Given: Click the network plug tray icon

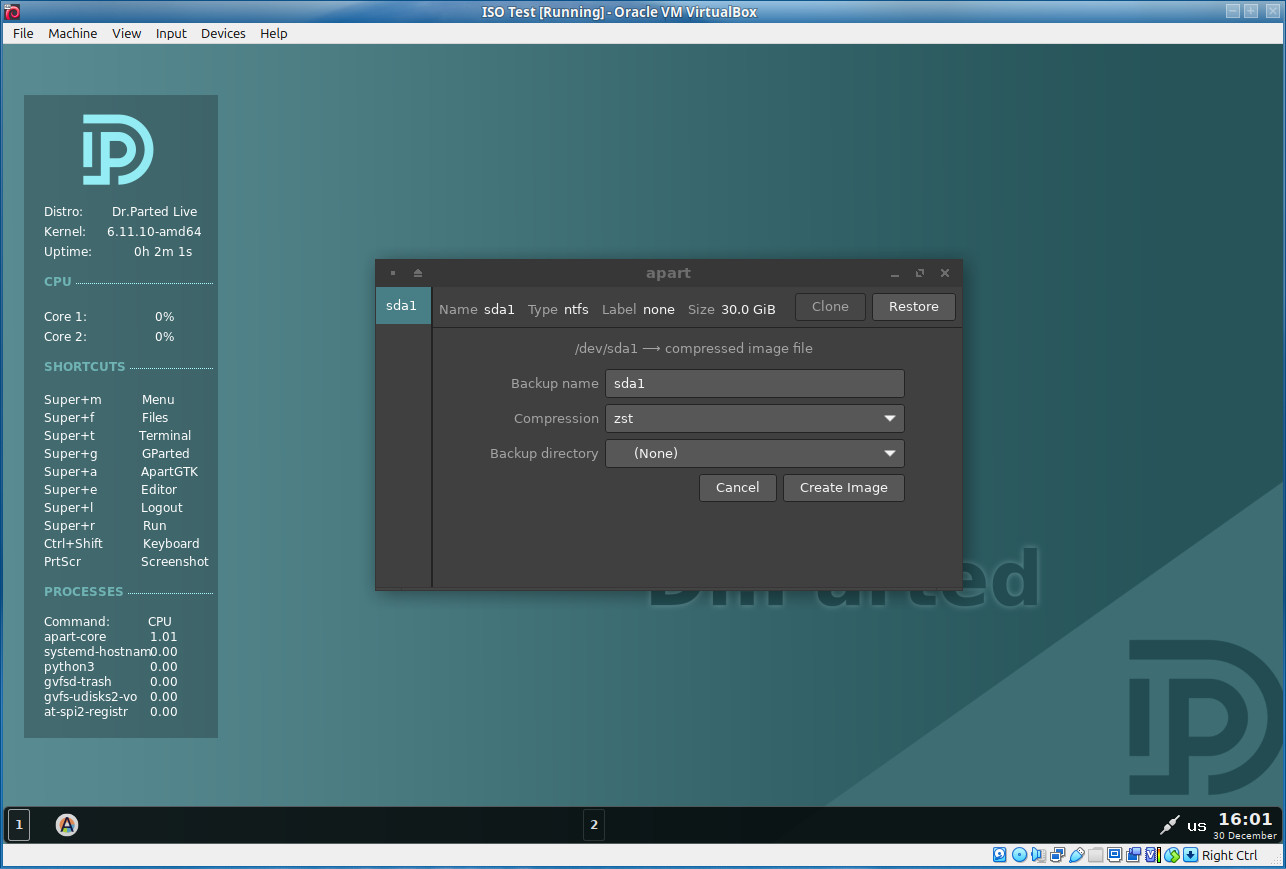Looking at the screenshot, I should click(1169, 825).
